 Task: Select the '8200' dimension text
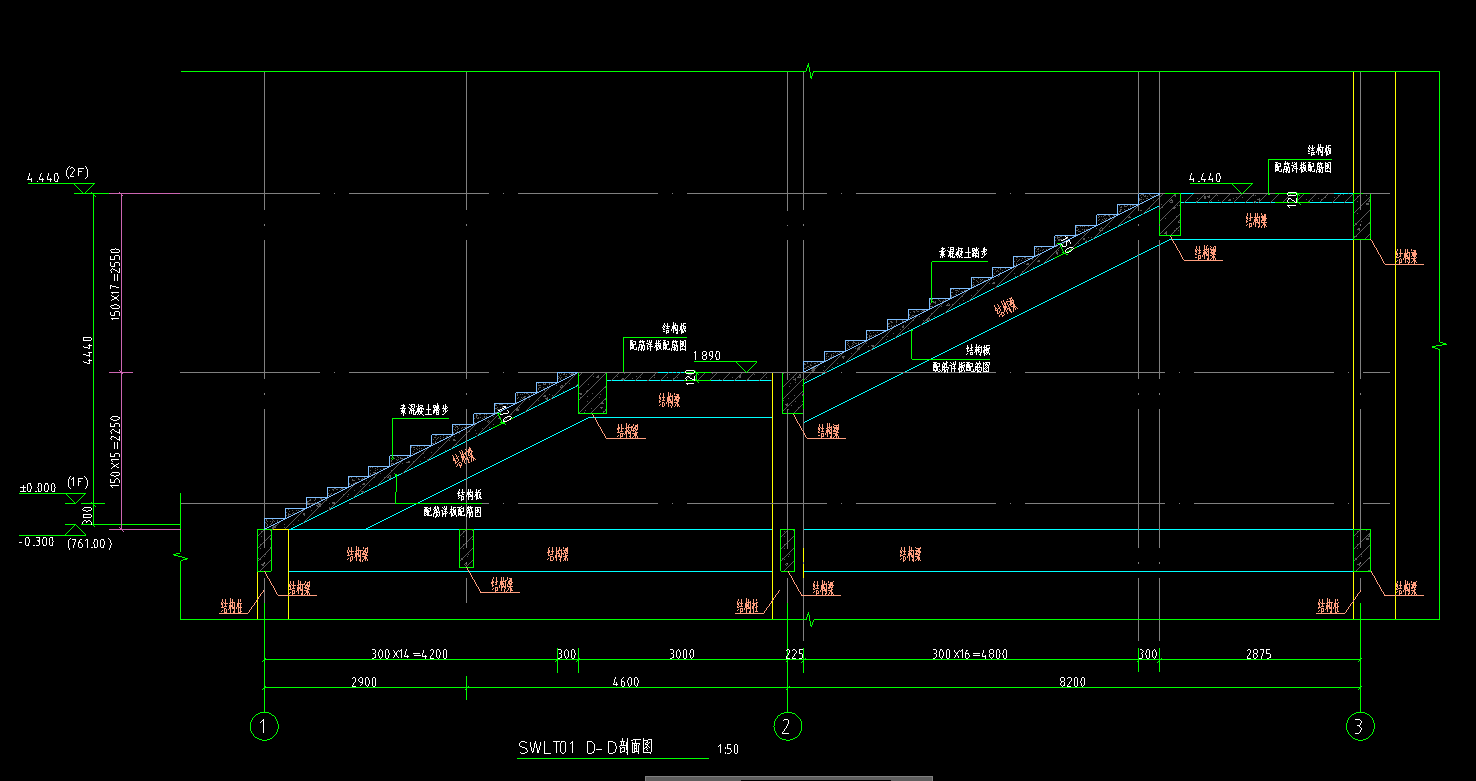coord(1071,682)
